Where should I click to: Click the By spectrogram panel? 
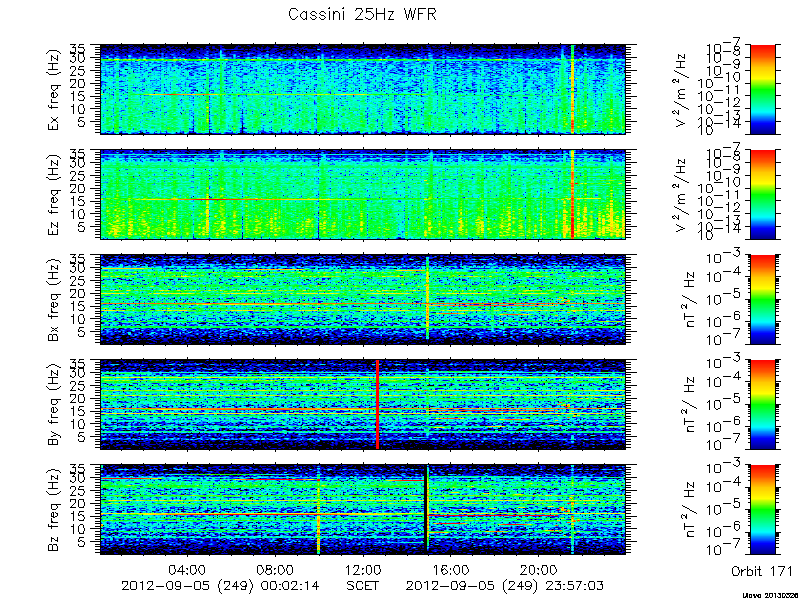click(363, 405)
